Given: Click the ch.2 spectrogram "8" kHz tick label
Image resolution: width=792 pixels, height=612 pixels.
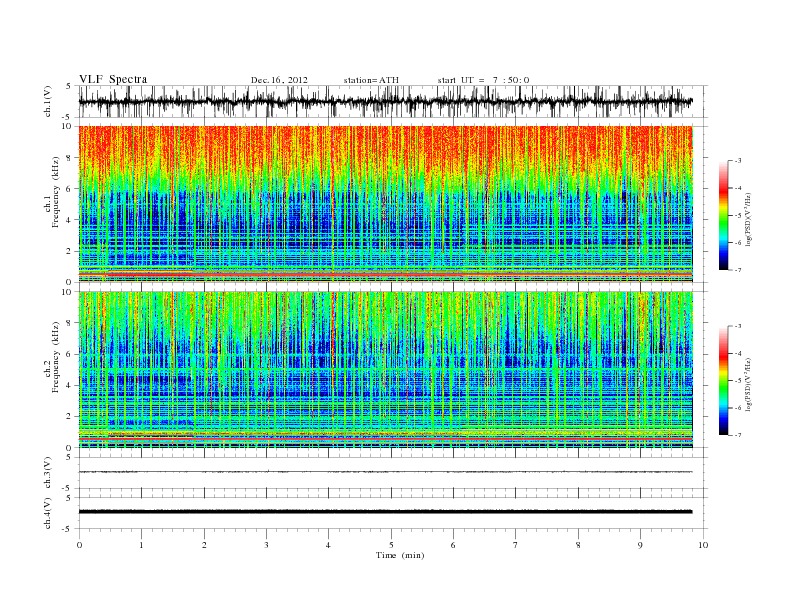Looking at the screenshot, I should point(70,323).
